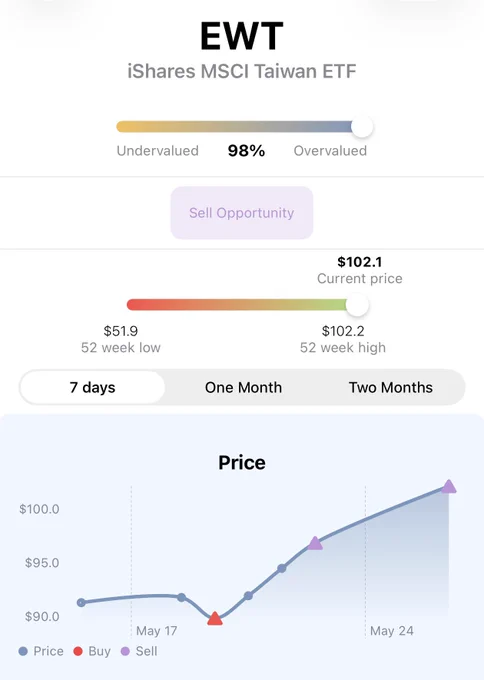
Task: Select the middle purple Sell triangle marker
Action: (315, 543)
